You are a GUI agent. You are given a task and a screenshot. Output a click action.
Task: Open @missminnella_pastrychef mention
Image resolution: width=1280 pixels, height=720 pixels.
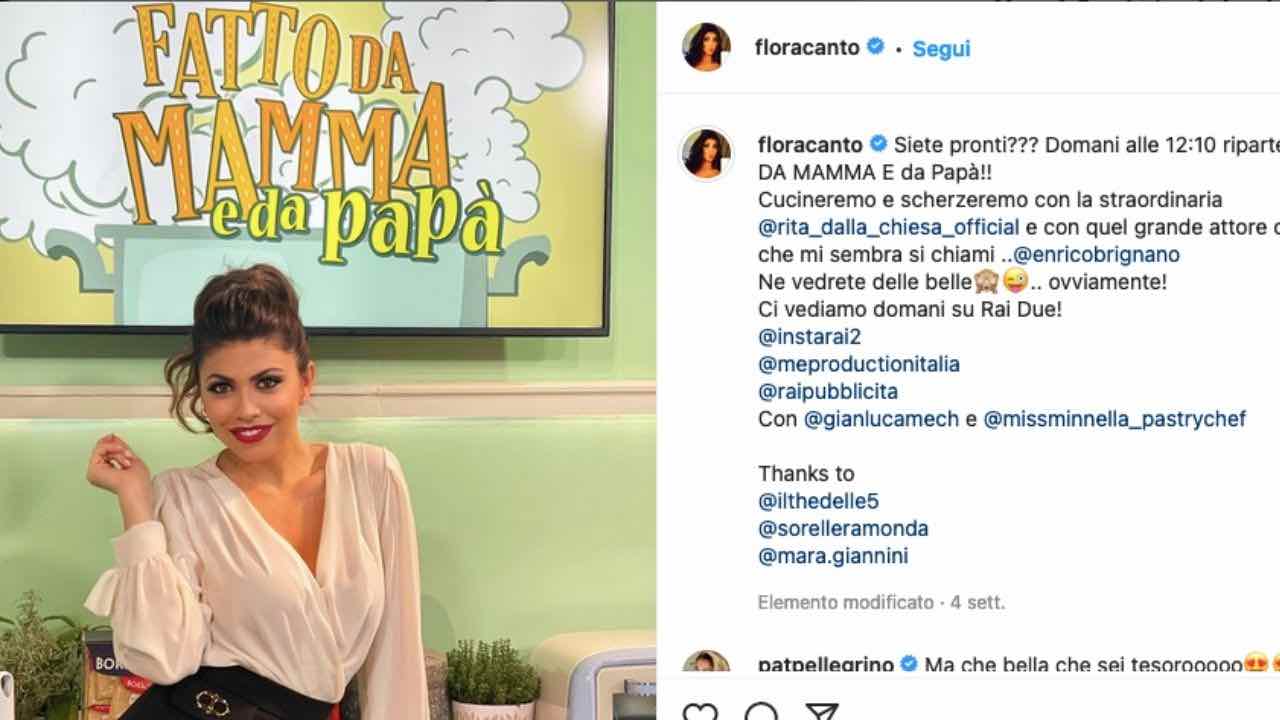tap(1115, 419)
